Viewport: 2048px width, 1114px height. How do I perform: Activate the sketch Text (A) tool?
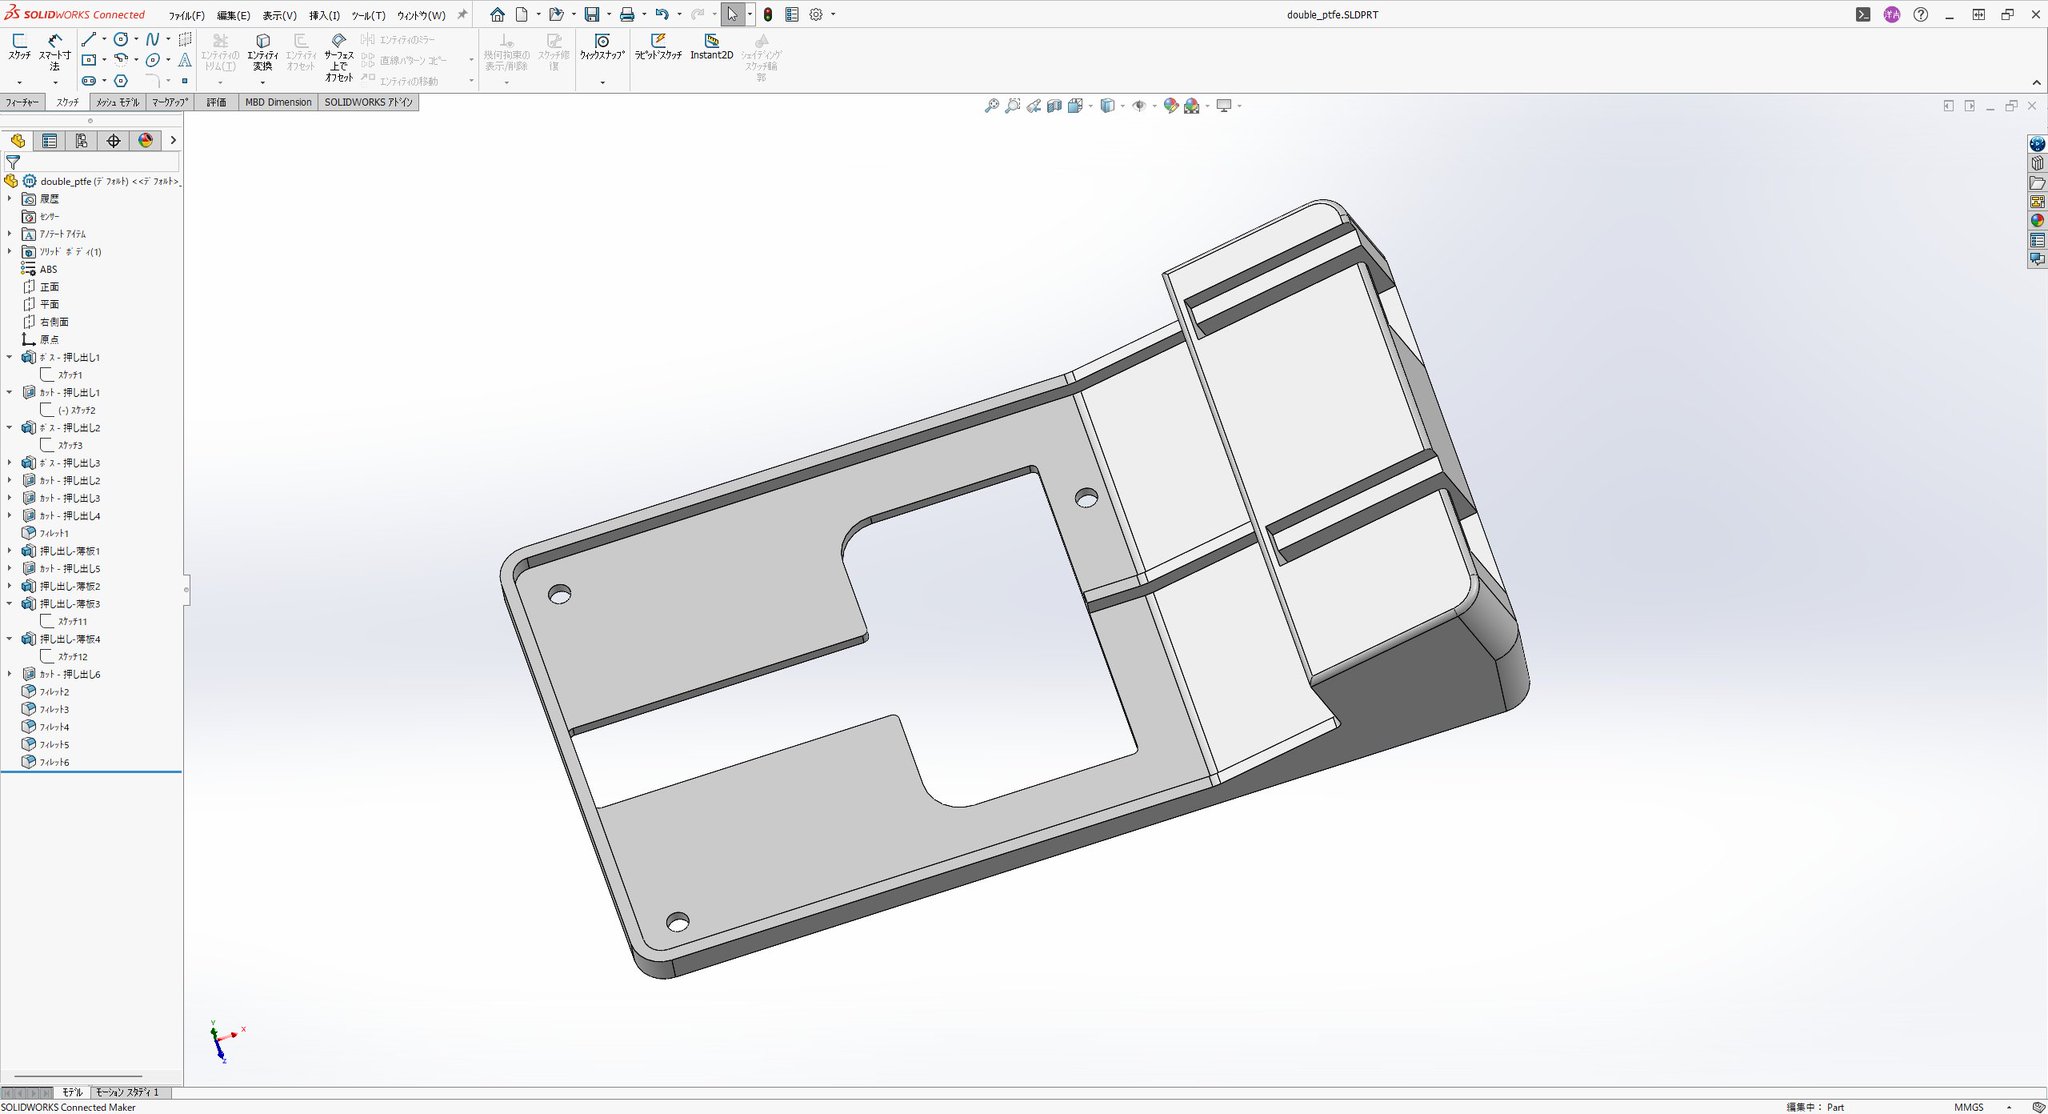pyautogui.click(x=185, y=60)
